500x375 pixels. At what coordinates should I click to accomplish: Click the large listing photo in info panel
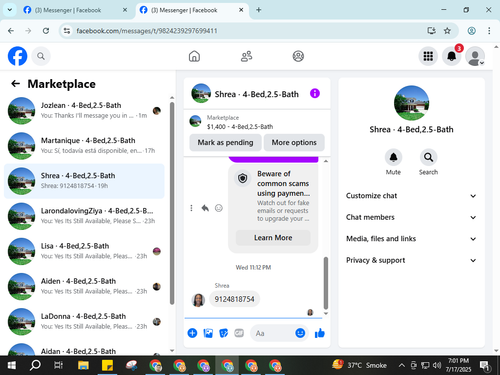pos(411,103)
